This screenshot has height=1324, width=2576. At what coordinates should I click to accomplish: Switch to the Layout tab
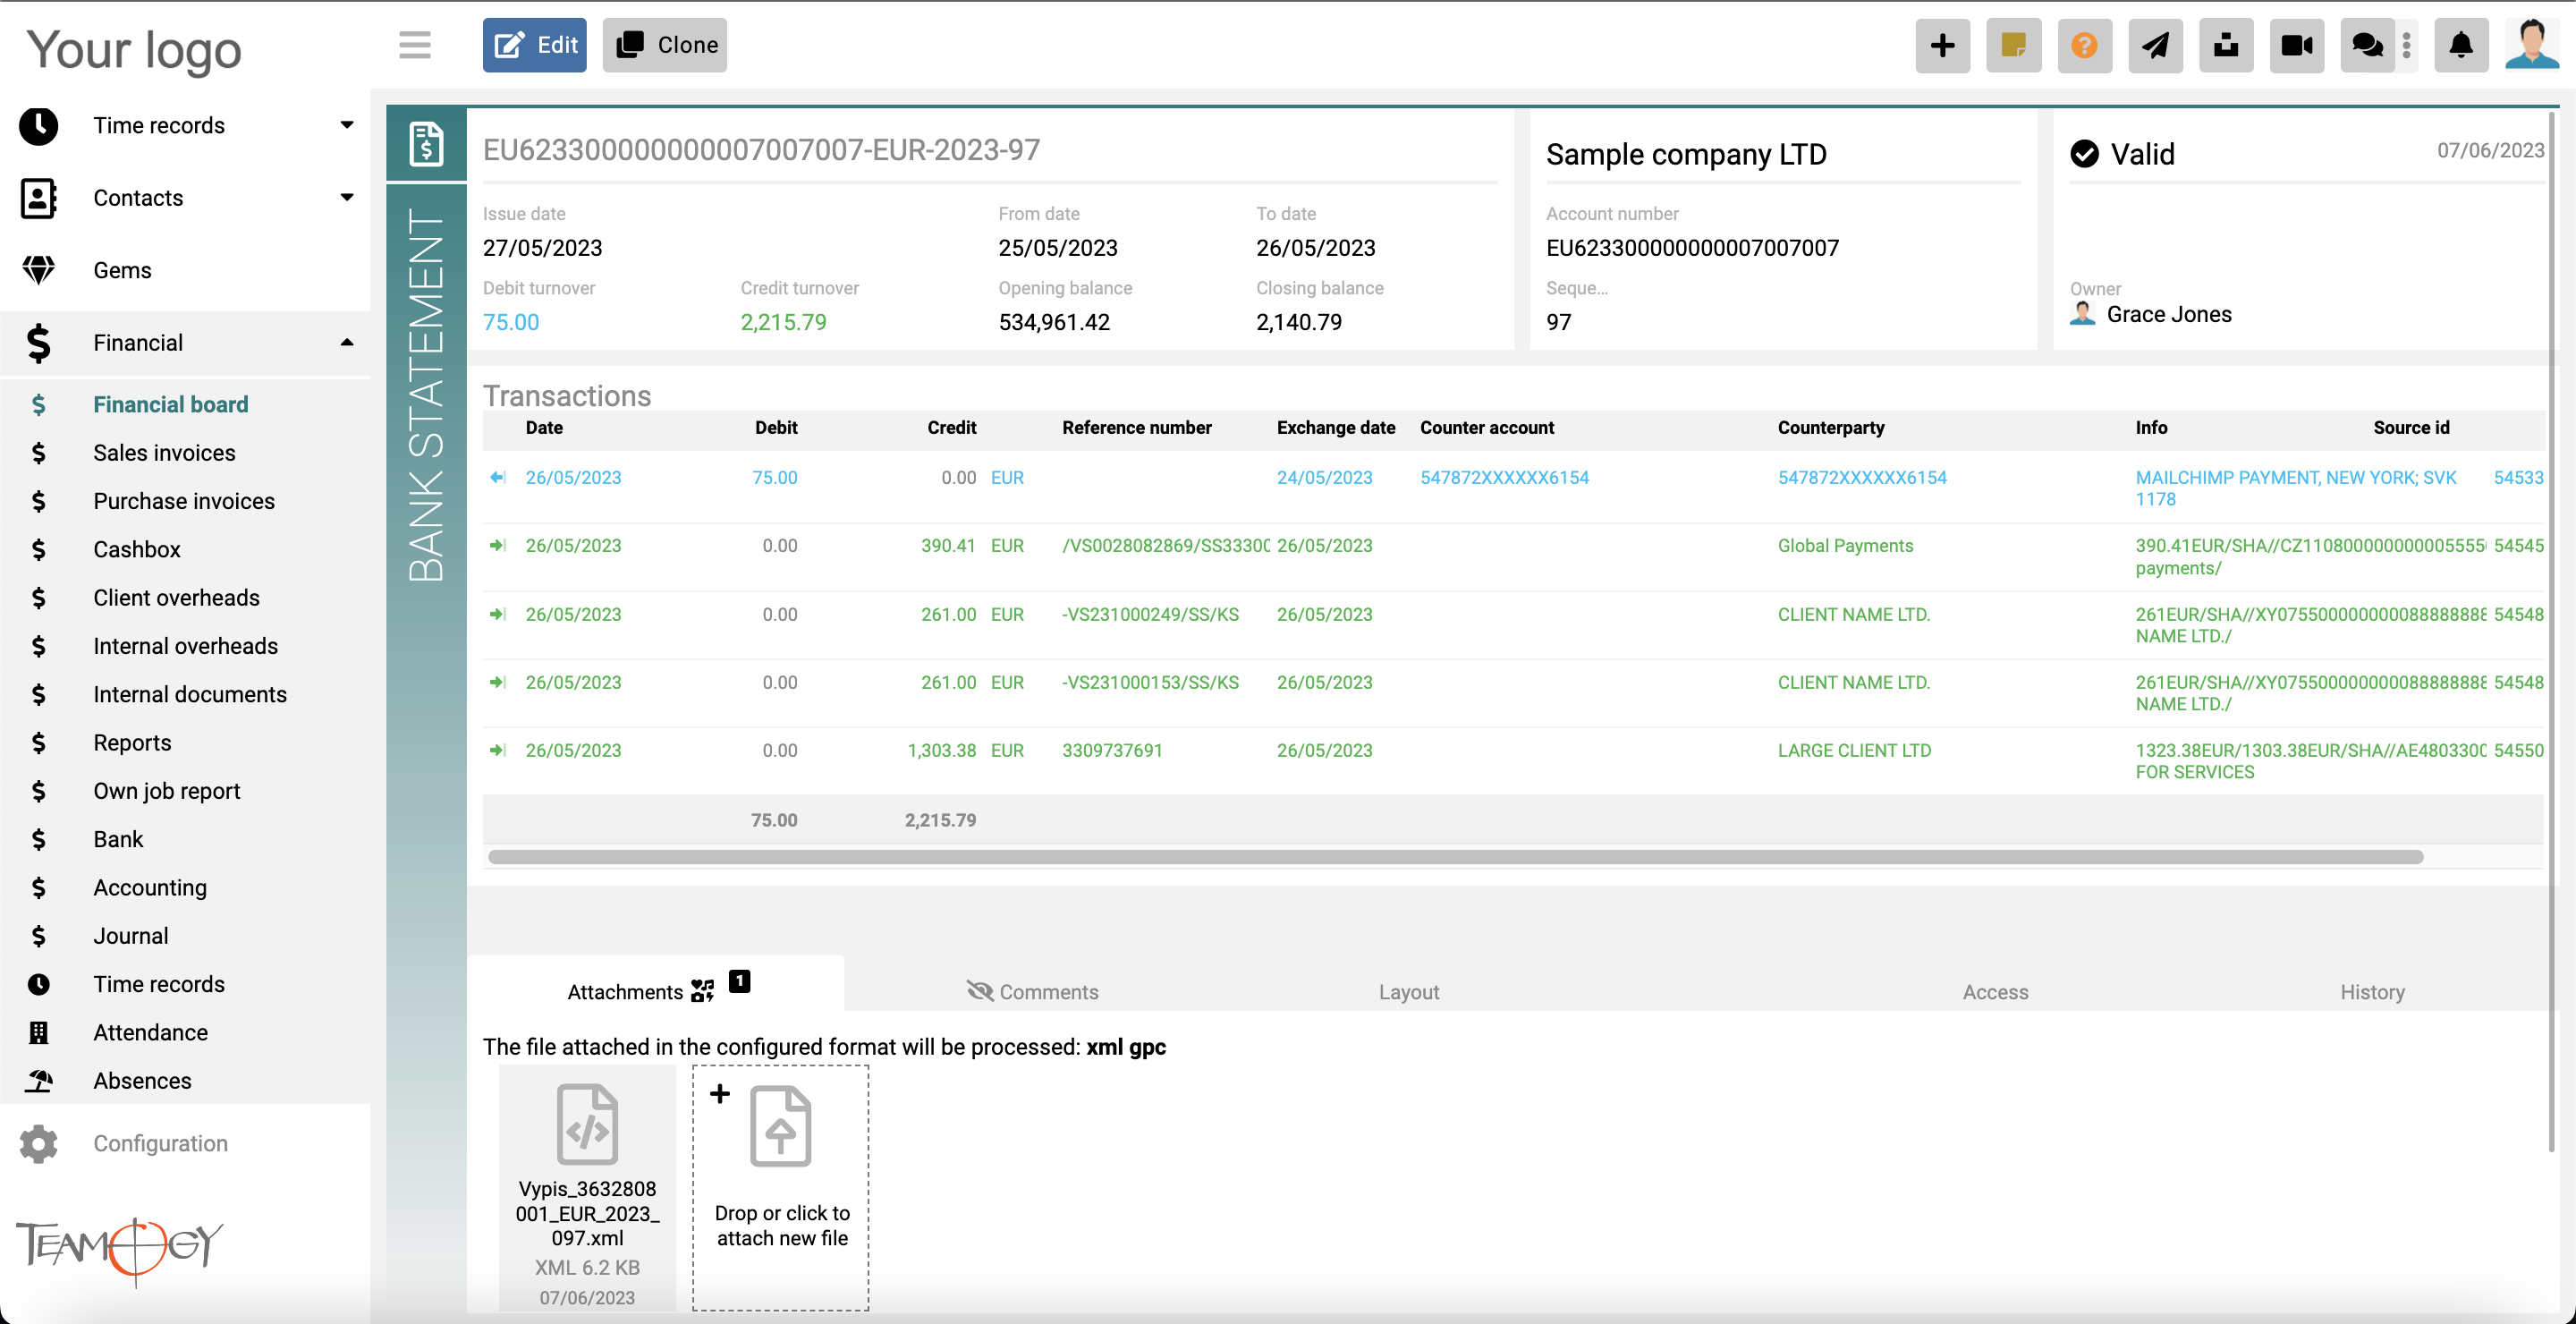point(1409,991)
